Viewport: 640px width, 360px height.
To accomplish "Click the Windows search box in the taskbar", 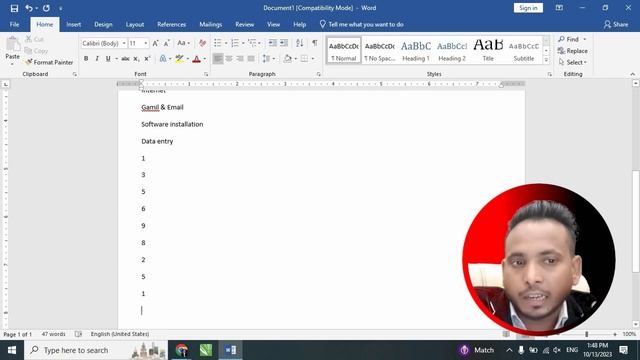I will click(96, 350).
